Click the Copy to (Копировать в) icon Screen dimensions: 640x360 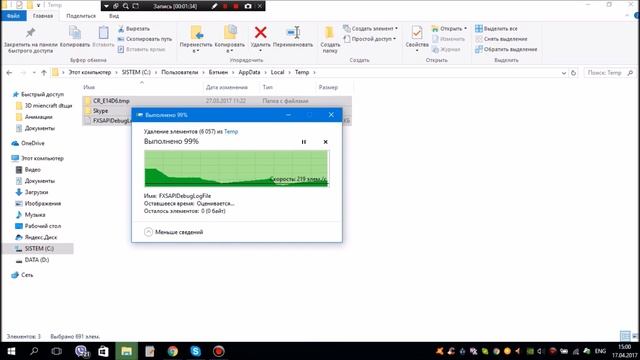(230, 33)
